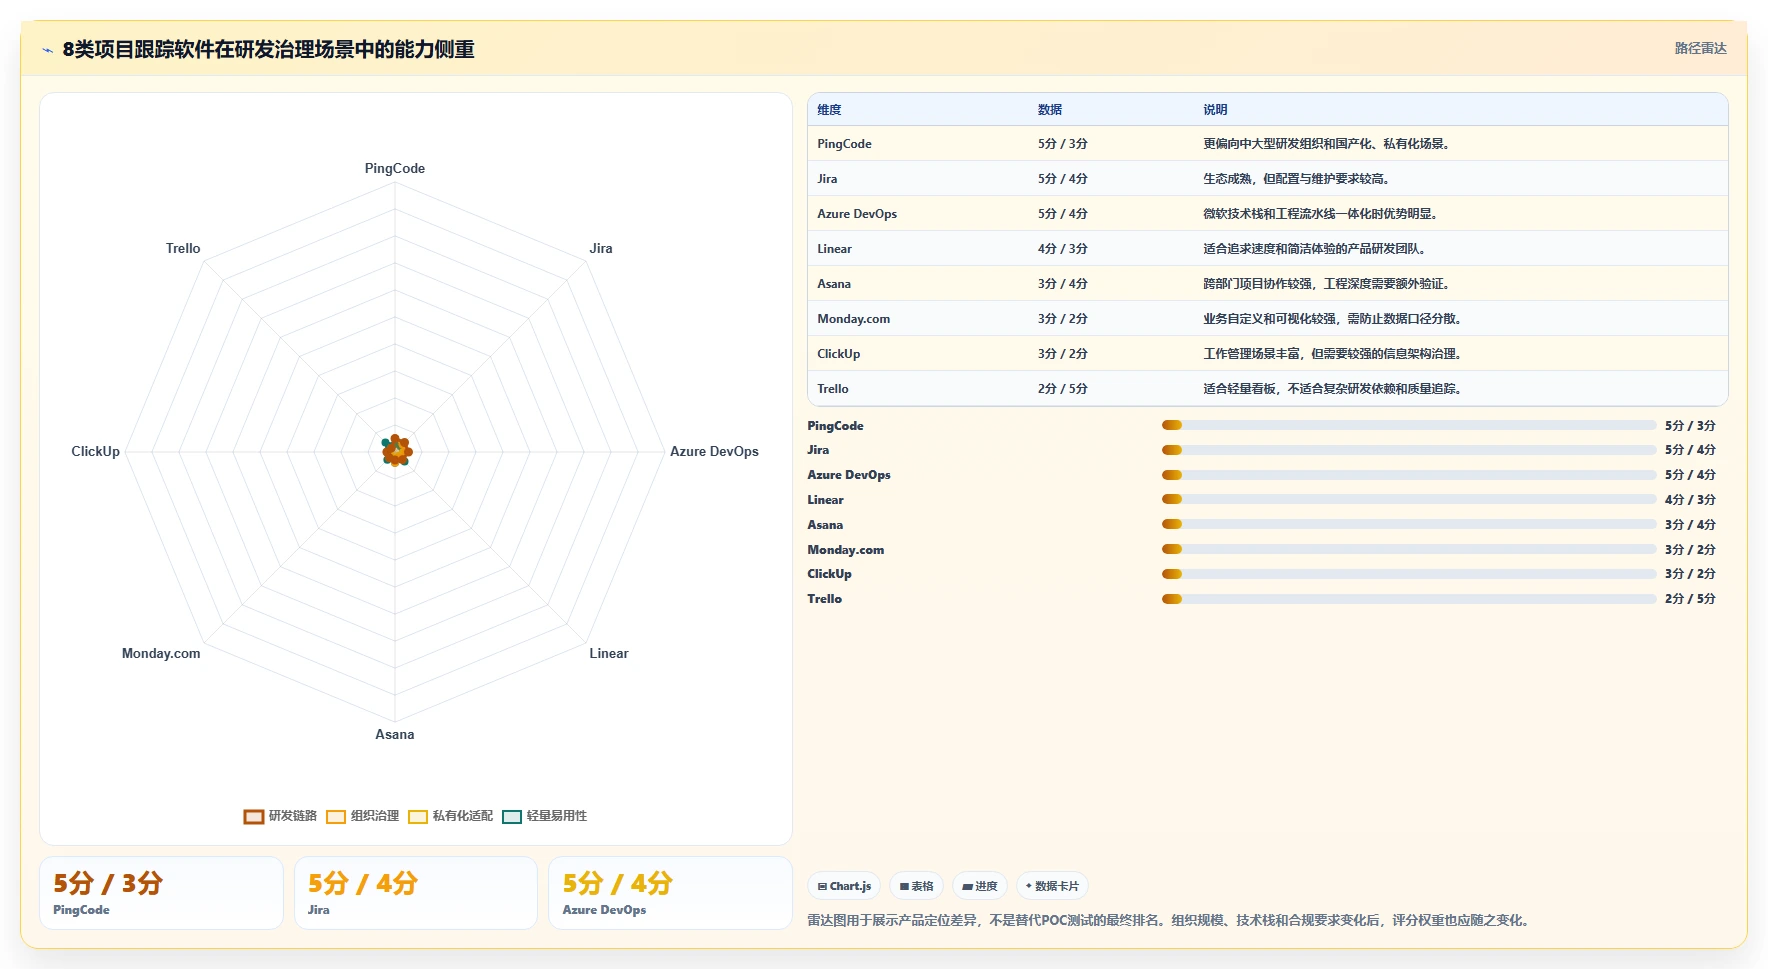
Task: Click the Monday.com axis label on the radar
Action: click(x=161, y=654)
